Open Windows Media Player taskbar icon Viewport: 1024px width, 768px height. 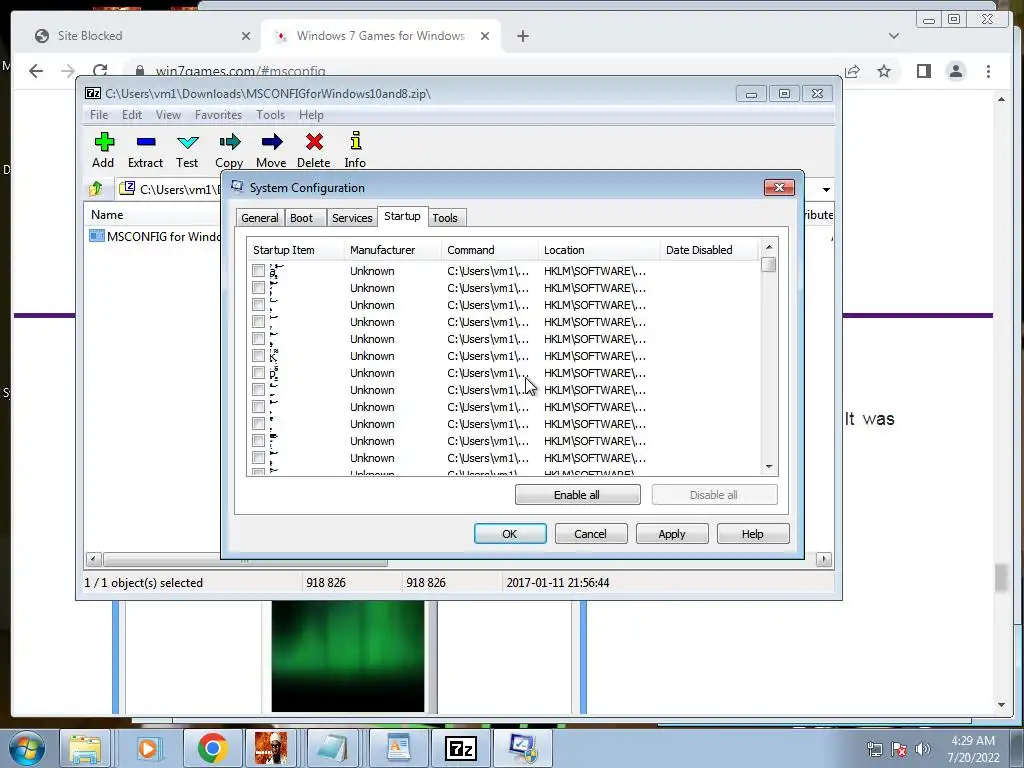pos(148,748)
